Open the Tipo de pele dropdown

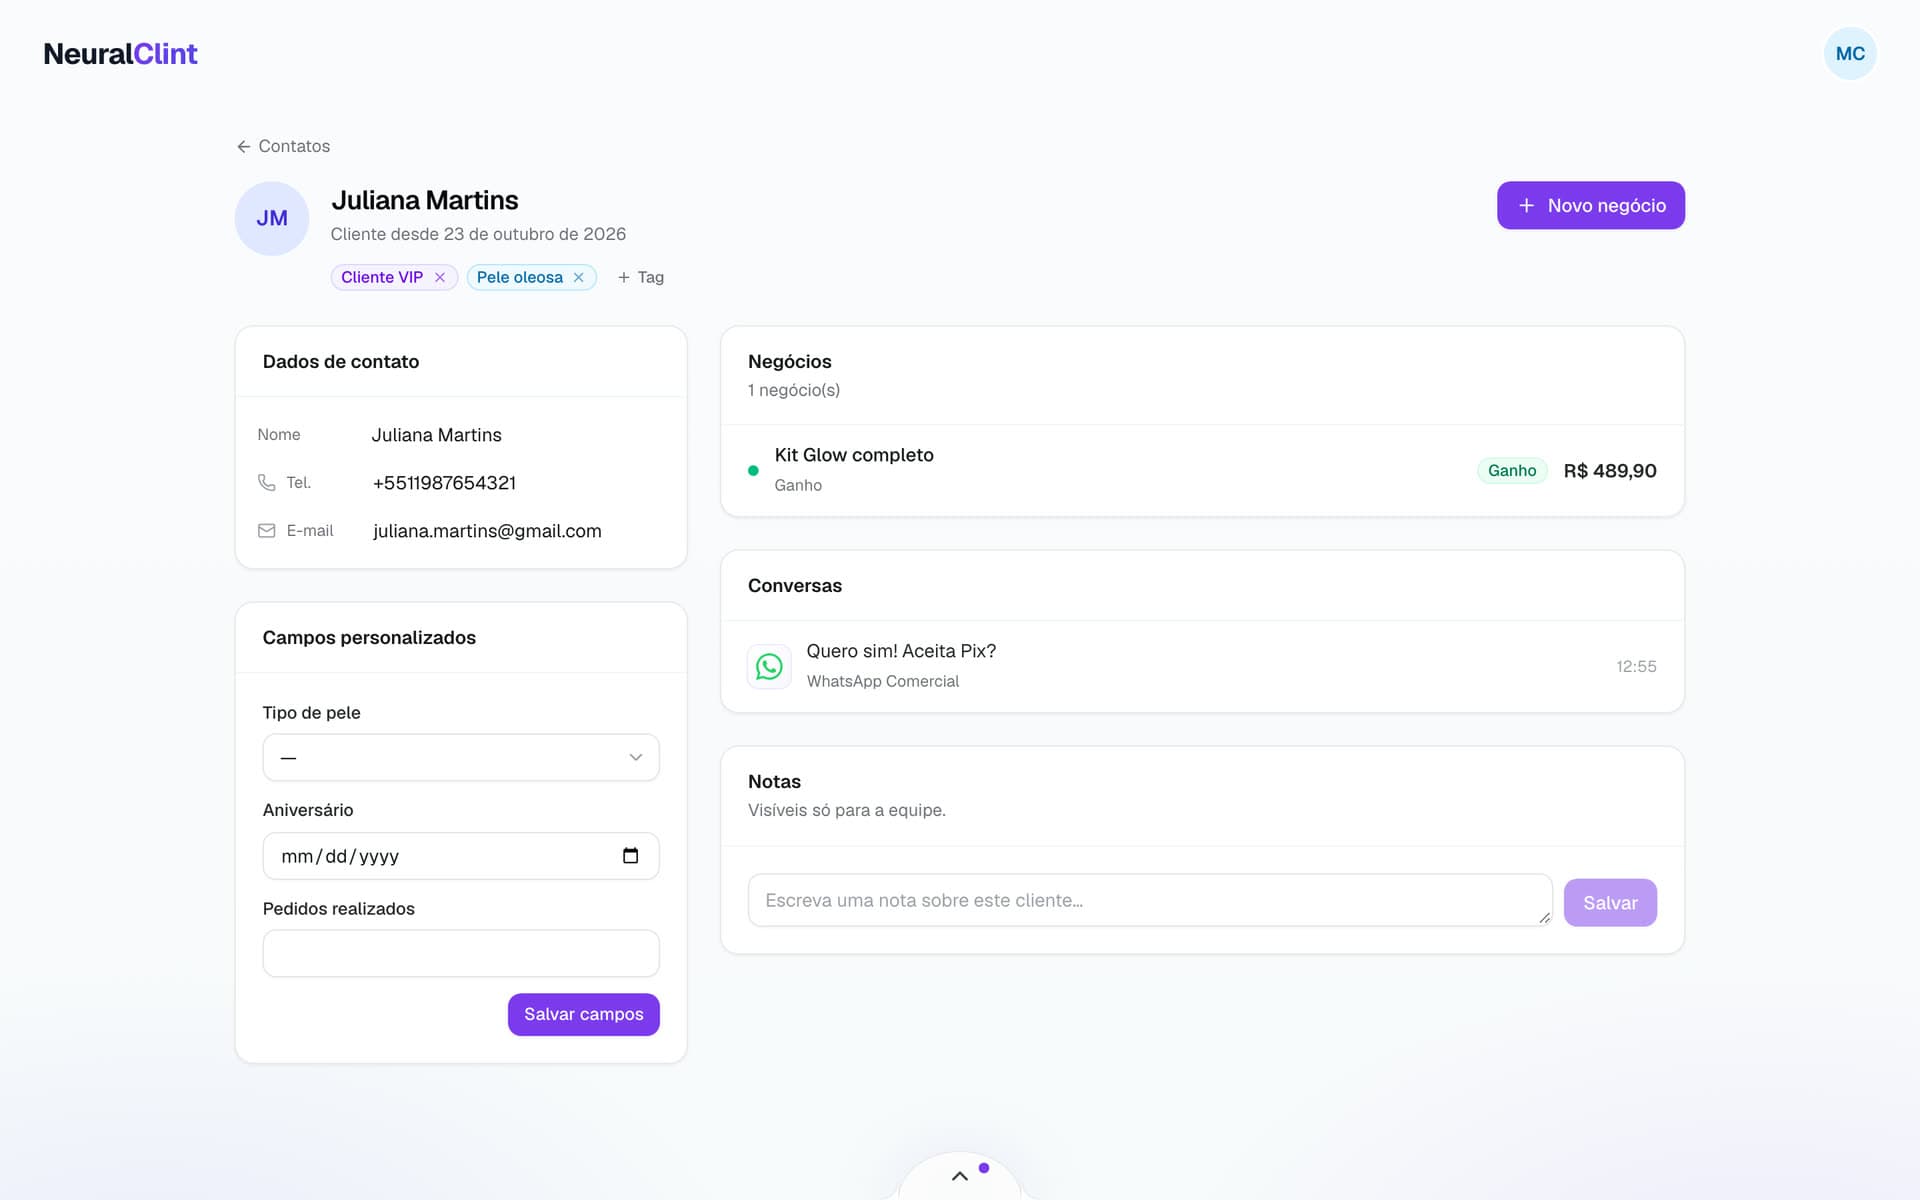(461, 757)
